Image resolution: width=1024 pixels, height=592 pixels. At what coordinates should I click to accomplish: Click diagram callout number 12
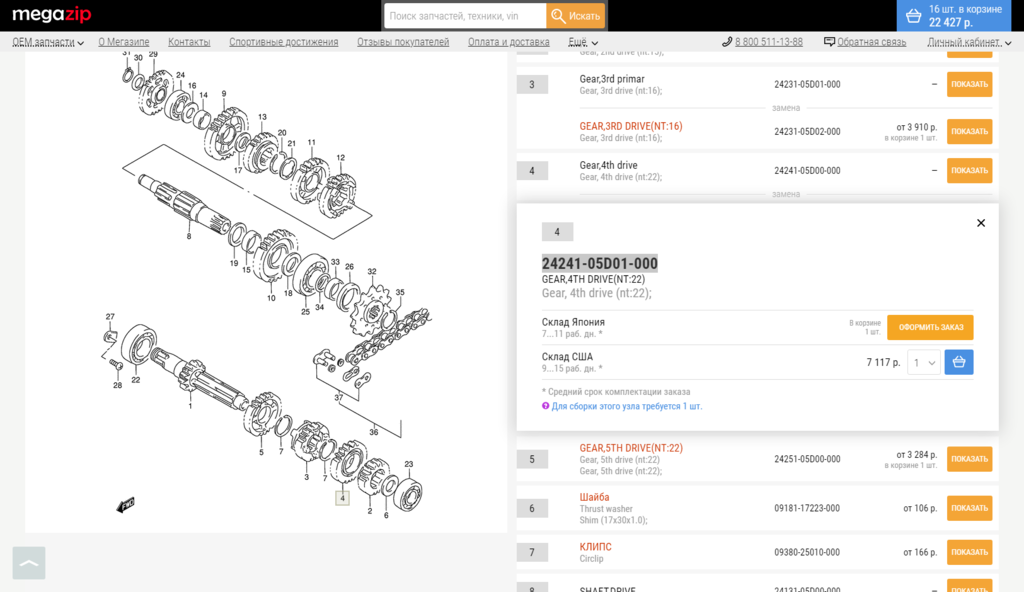coord(340,157)
